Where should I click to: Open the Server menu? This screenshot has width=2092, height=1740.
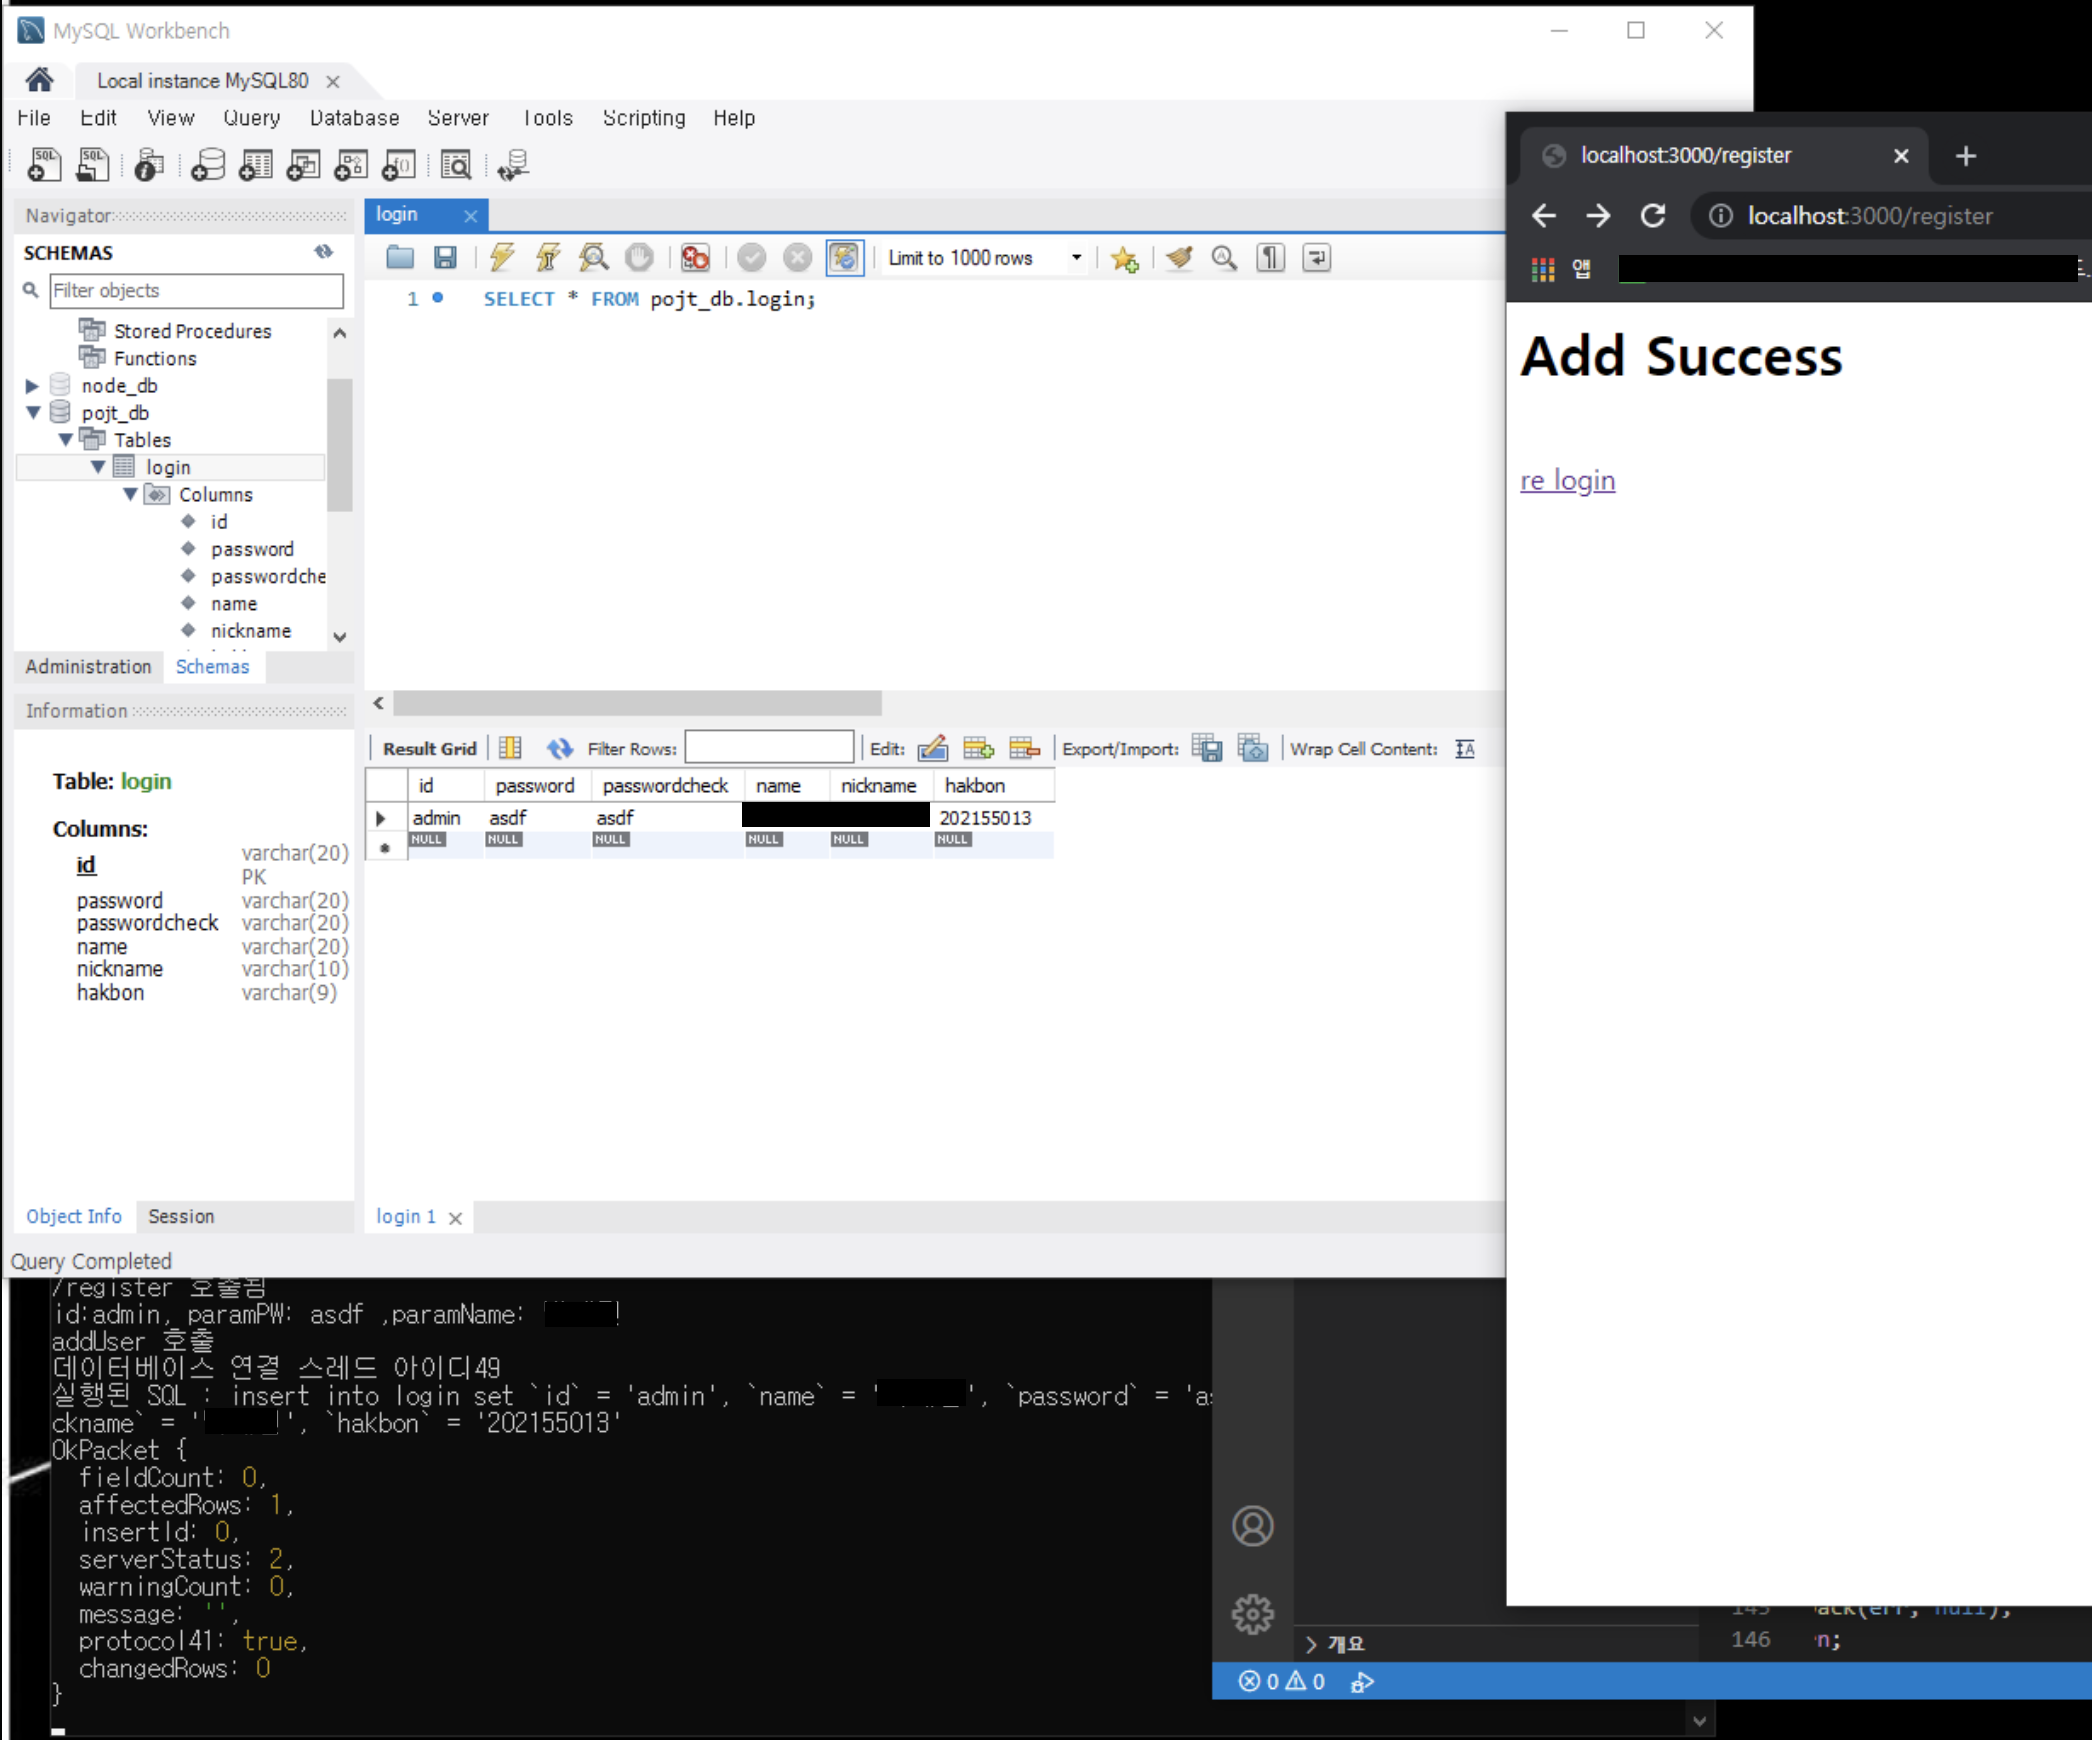pyautogui.click(x=458, y=117)
